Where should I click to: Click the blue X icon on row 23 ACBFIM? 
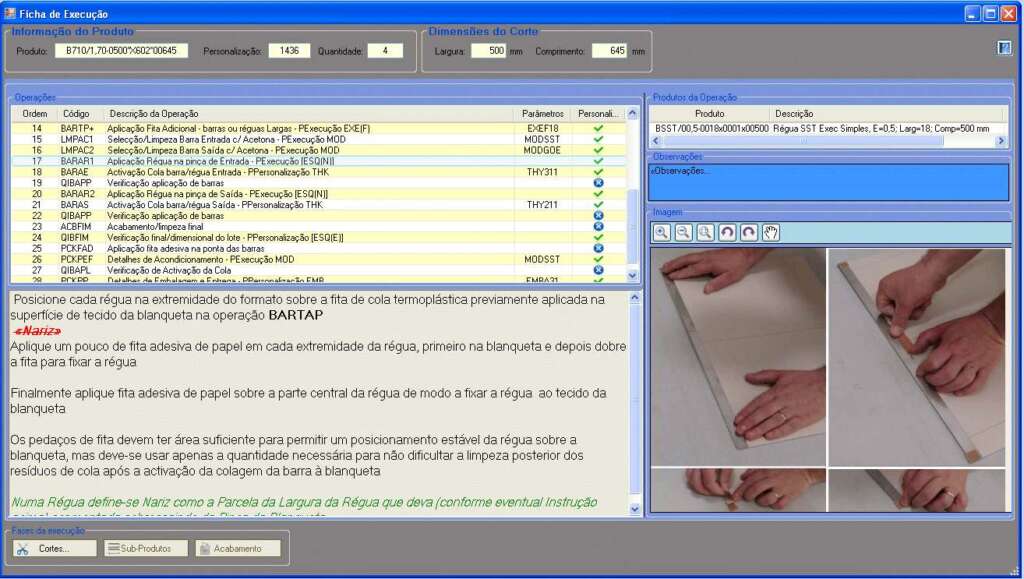tap(598, 227)
